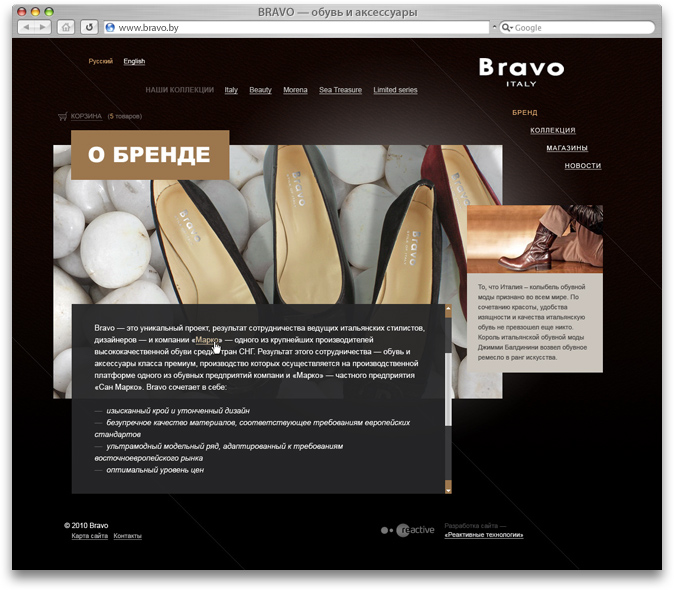
Task: Go to the browser home page icon
Action: 66,28
